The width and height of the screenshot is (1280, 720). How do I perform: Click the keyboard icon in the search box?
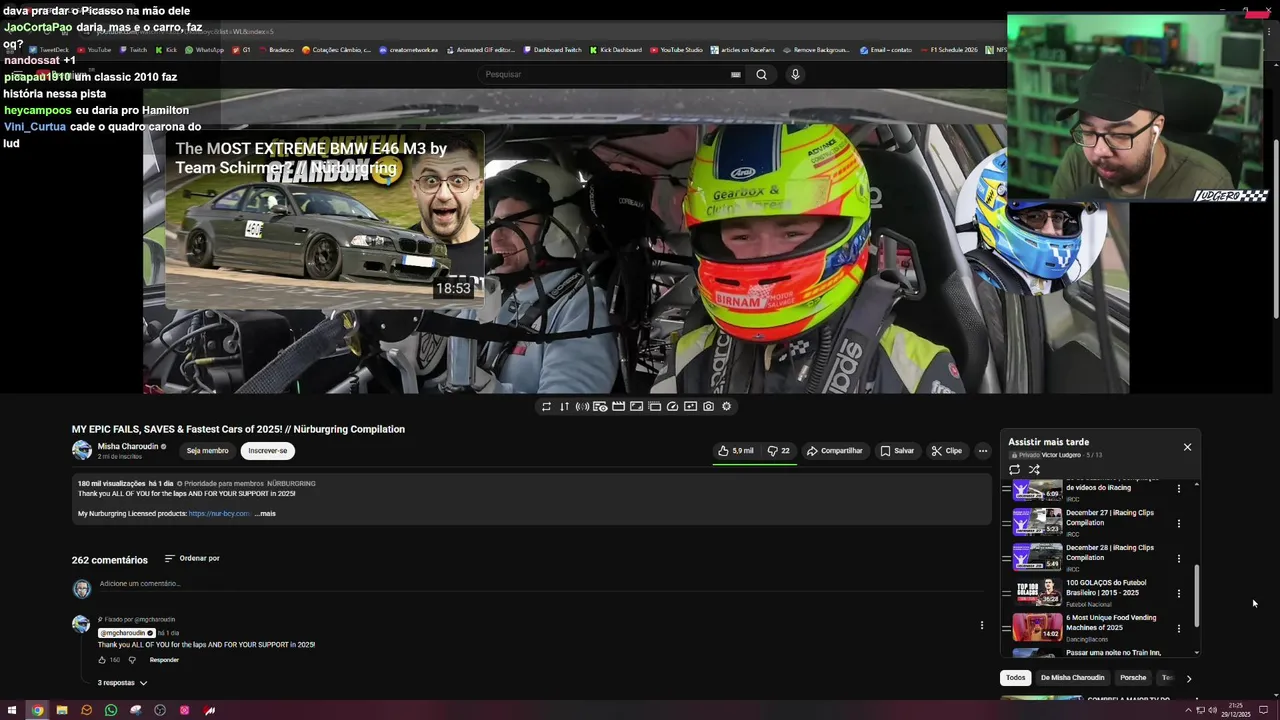736,74
